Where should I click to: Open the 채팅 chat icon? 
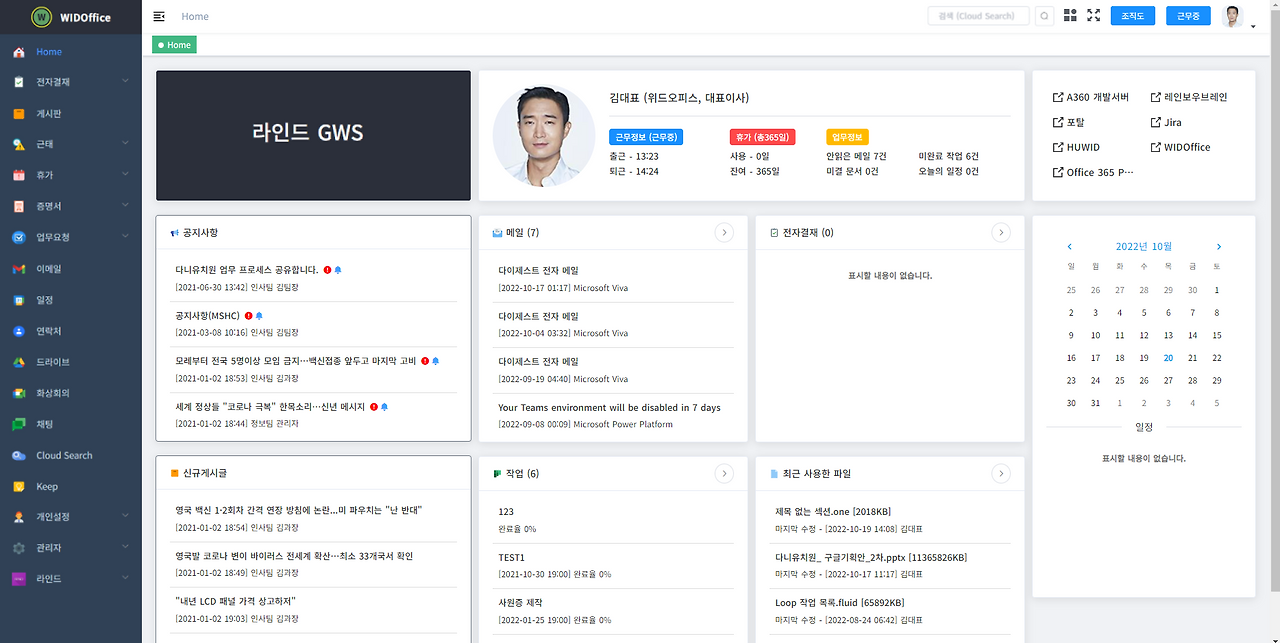[18, 424]
